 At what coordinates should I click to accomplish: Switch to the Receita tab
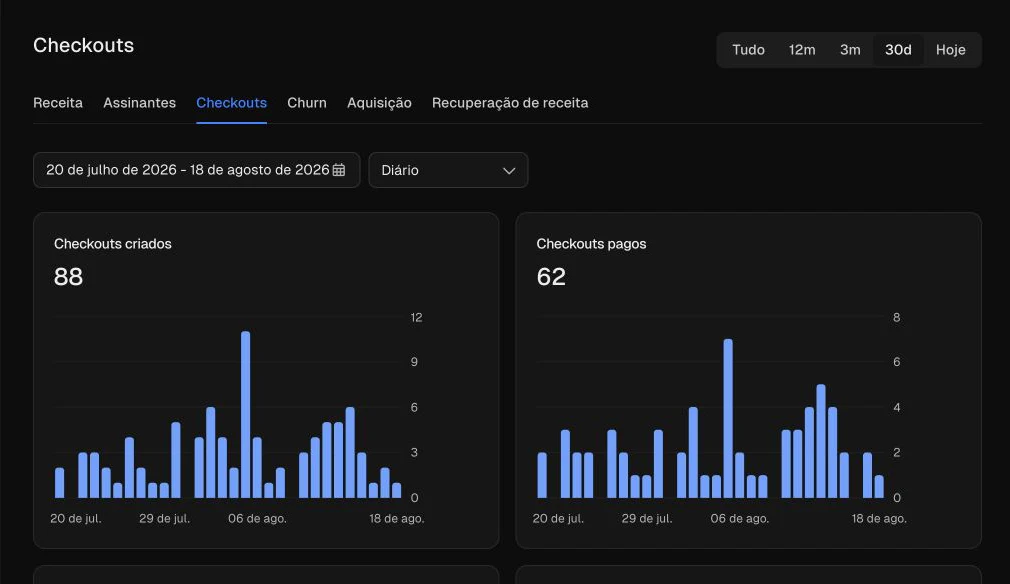pos(58,103)
